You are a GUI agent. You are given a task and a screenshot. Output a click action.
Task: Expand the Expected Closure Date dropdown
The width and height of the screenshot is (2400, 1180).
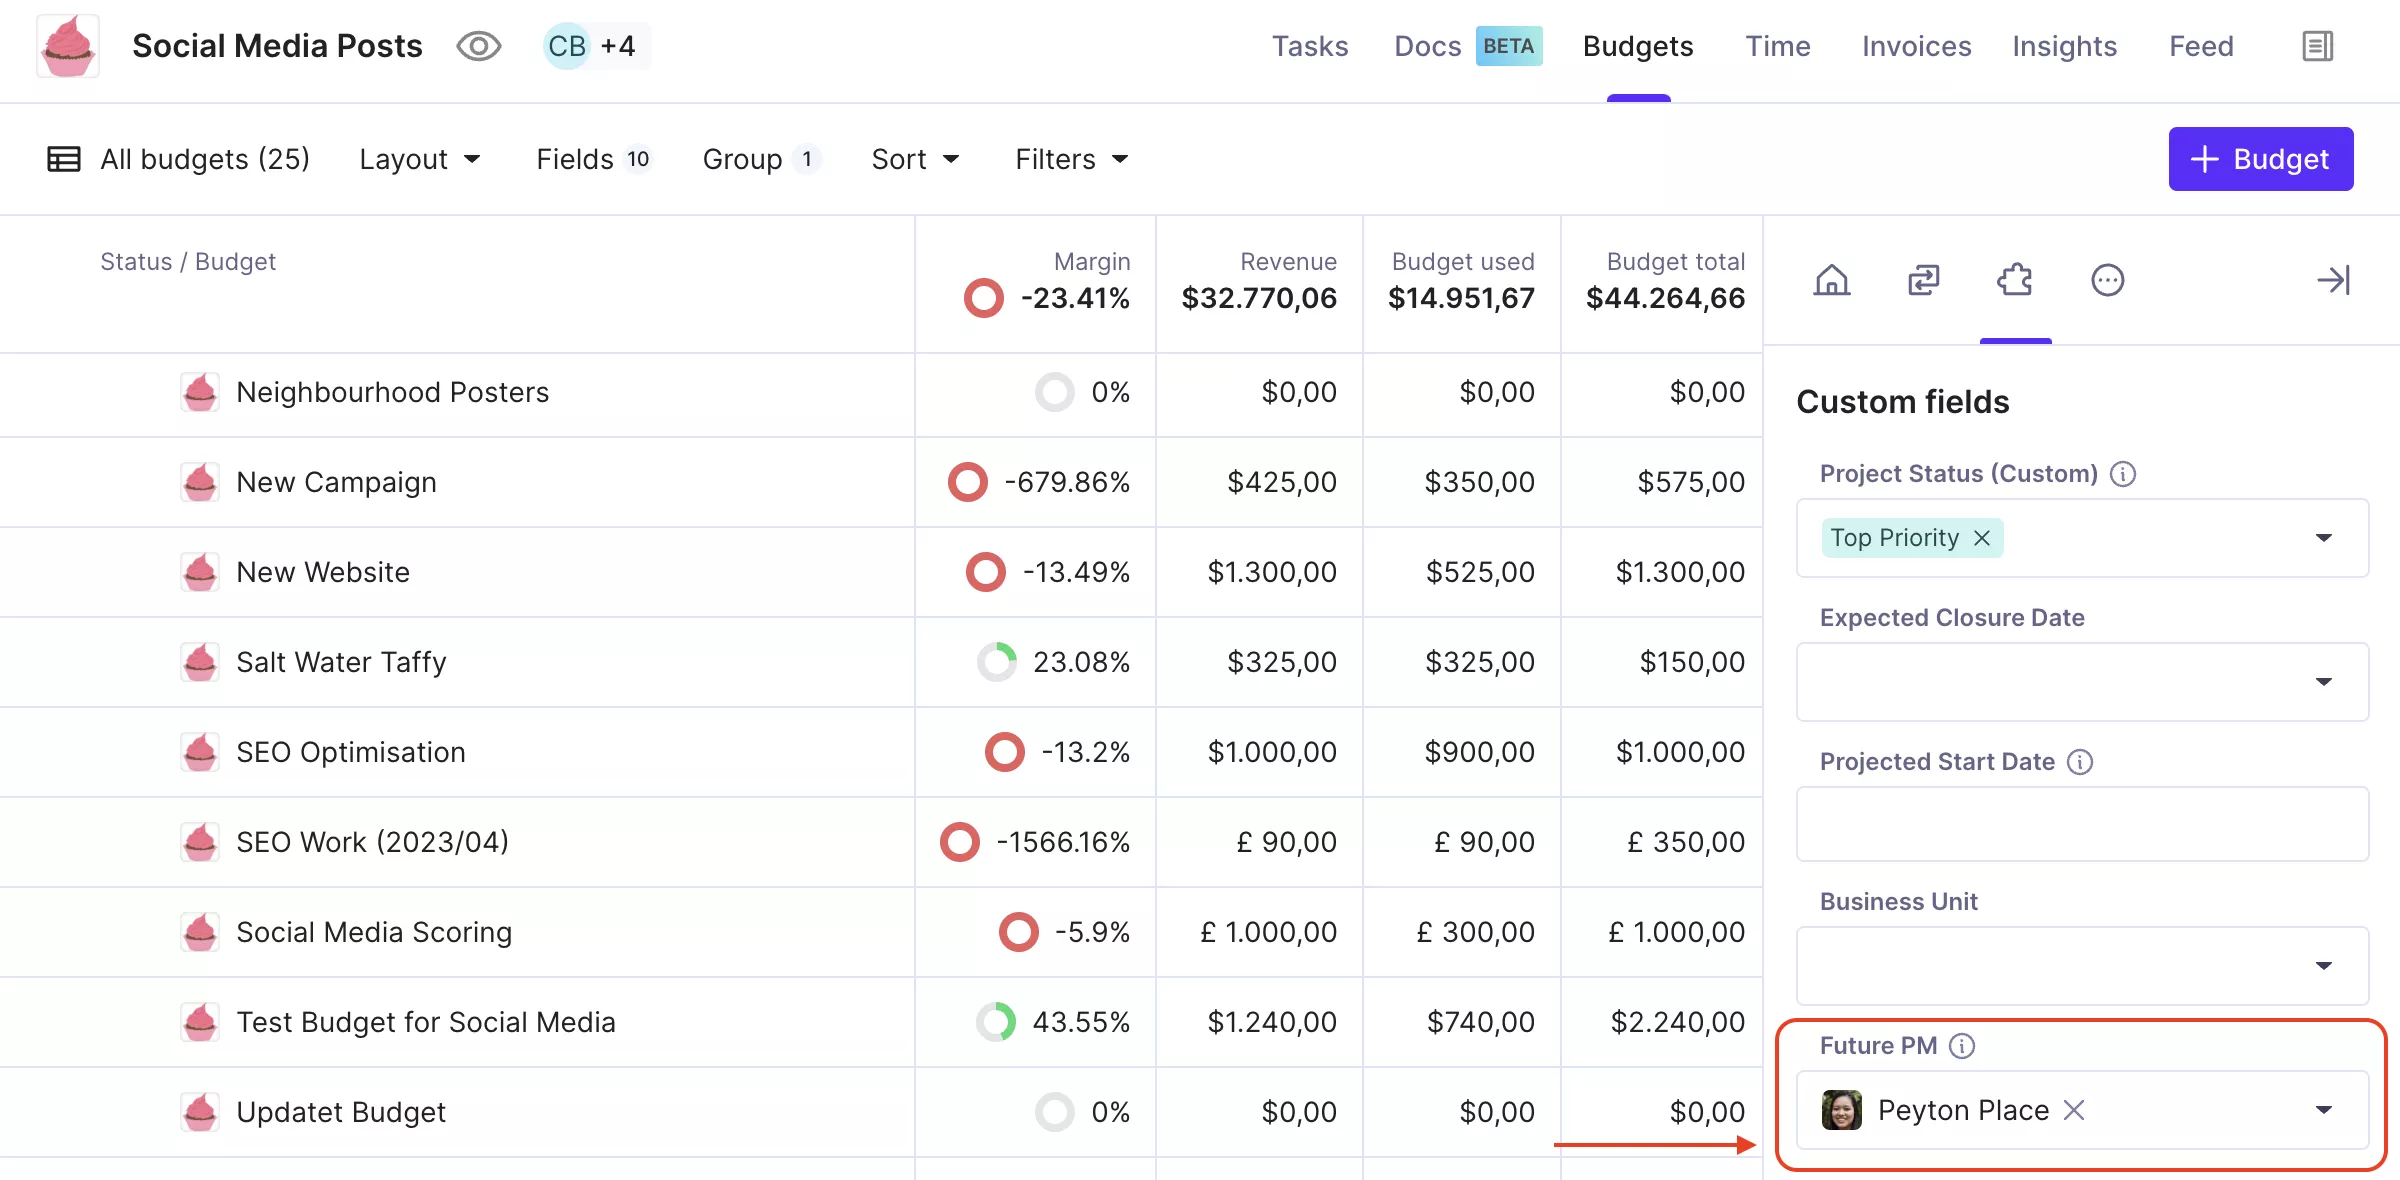(2083, 682)
